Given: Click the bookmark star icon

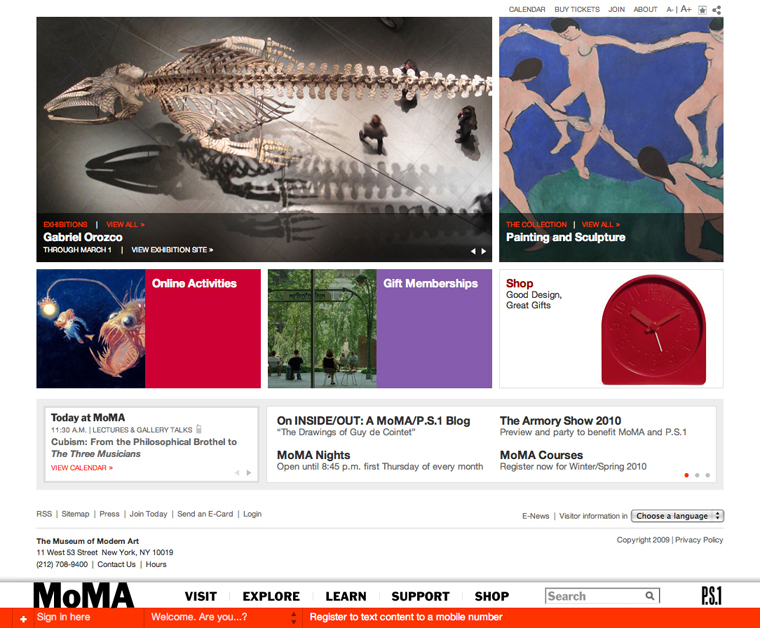Looking at the screenshot, I should tap(702, 10).
